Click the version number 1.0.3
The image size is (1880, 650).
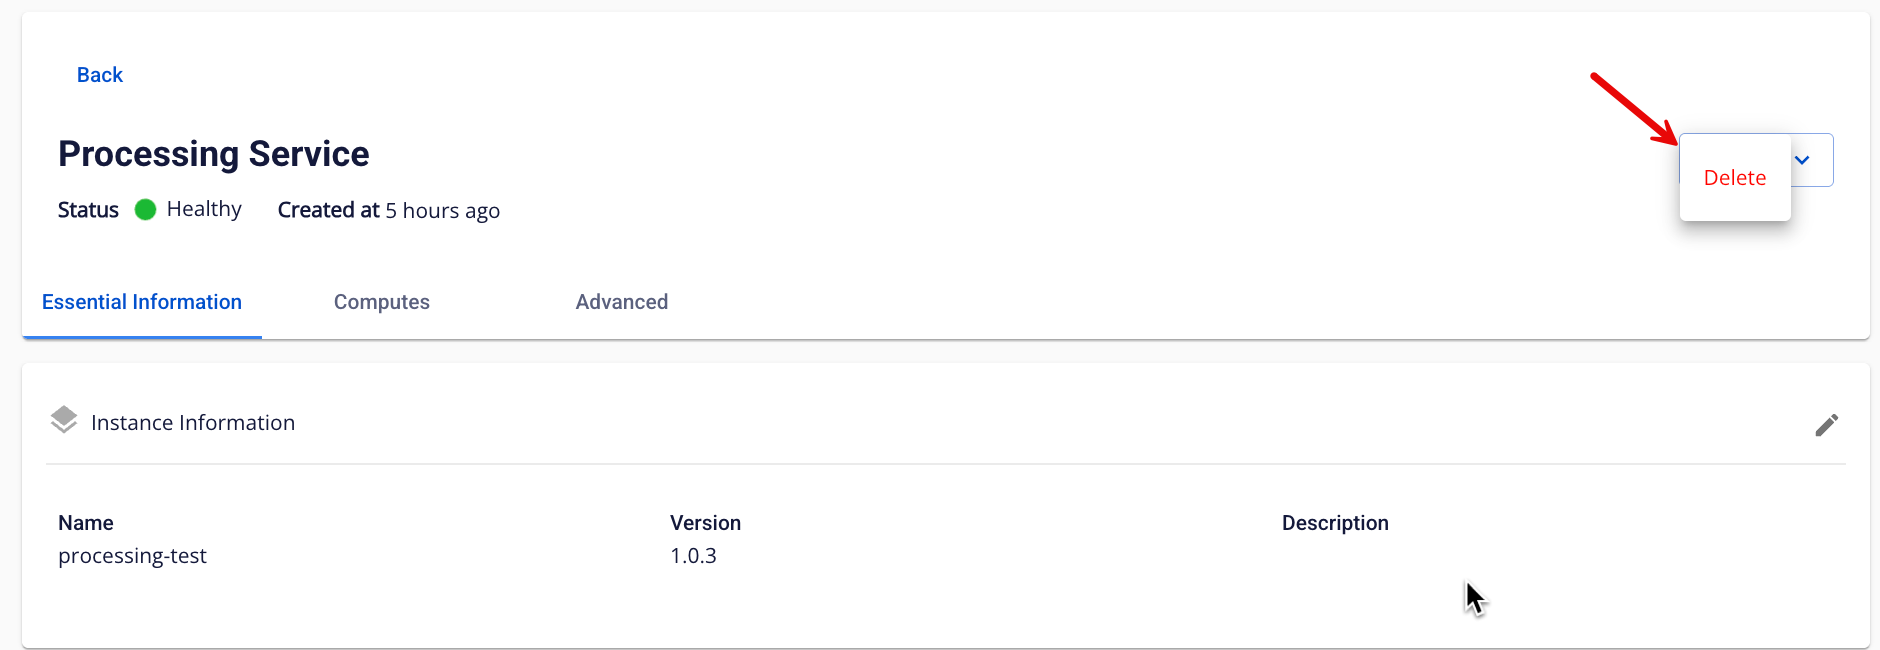693,556
